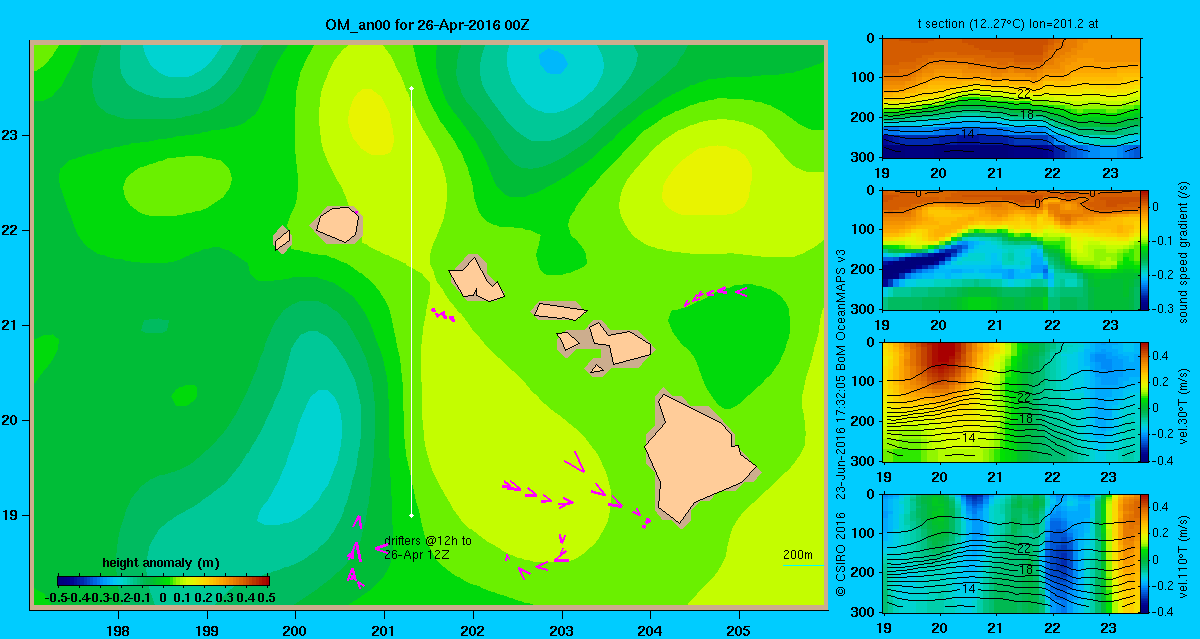Open the vel.30°T velocity section plot

coord(1012,401)
